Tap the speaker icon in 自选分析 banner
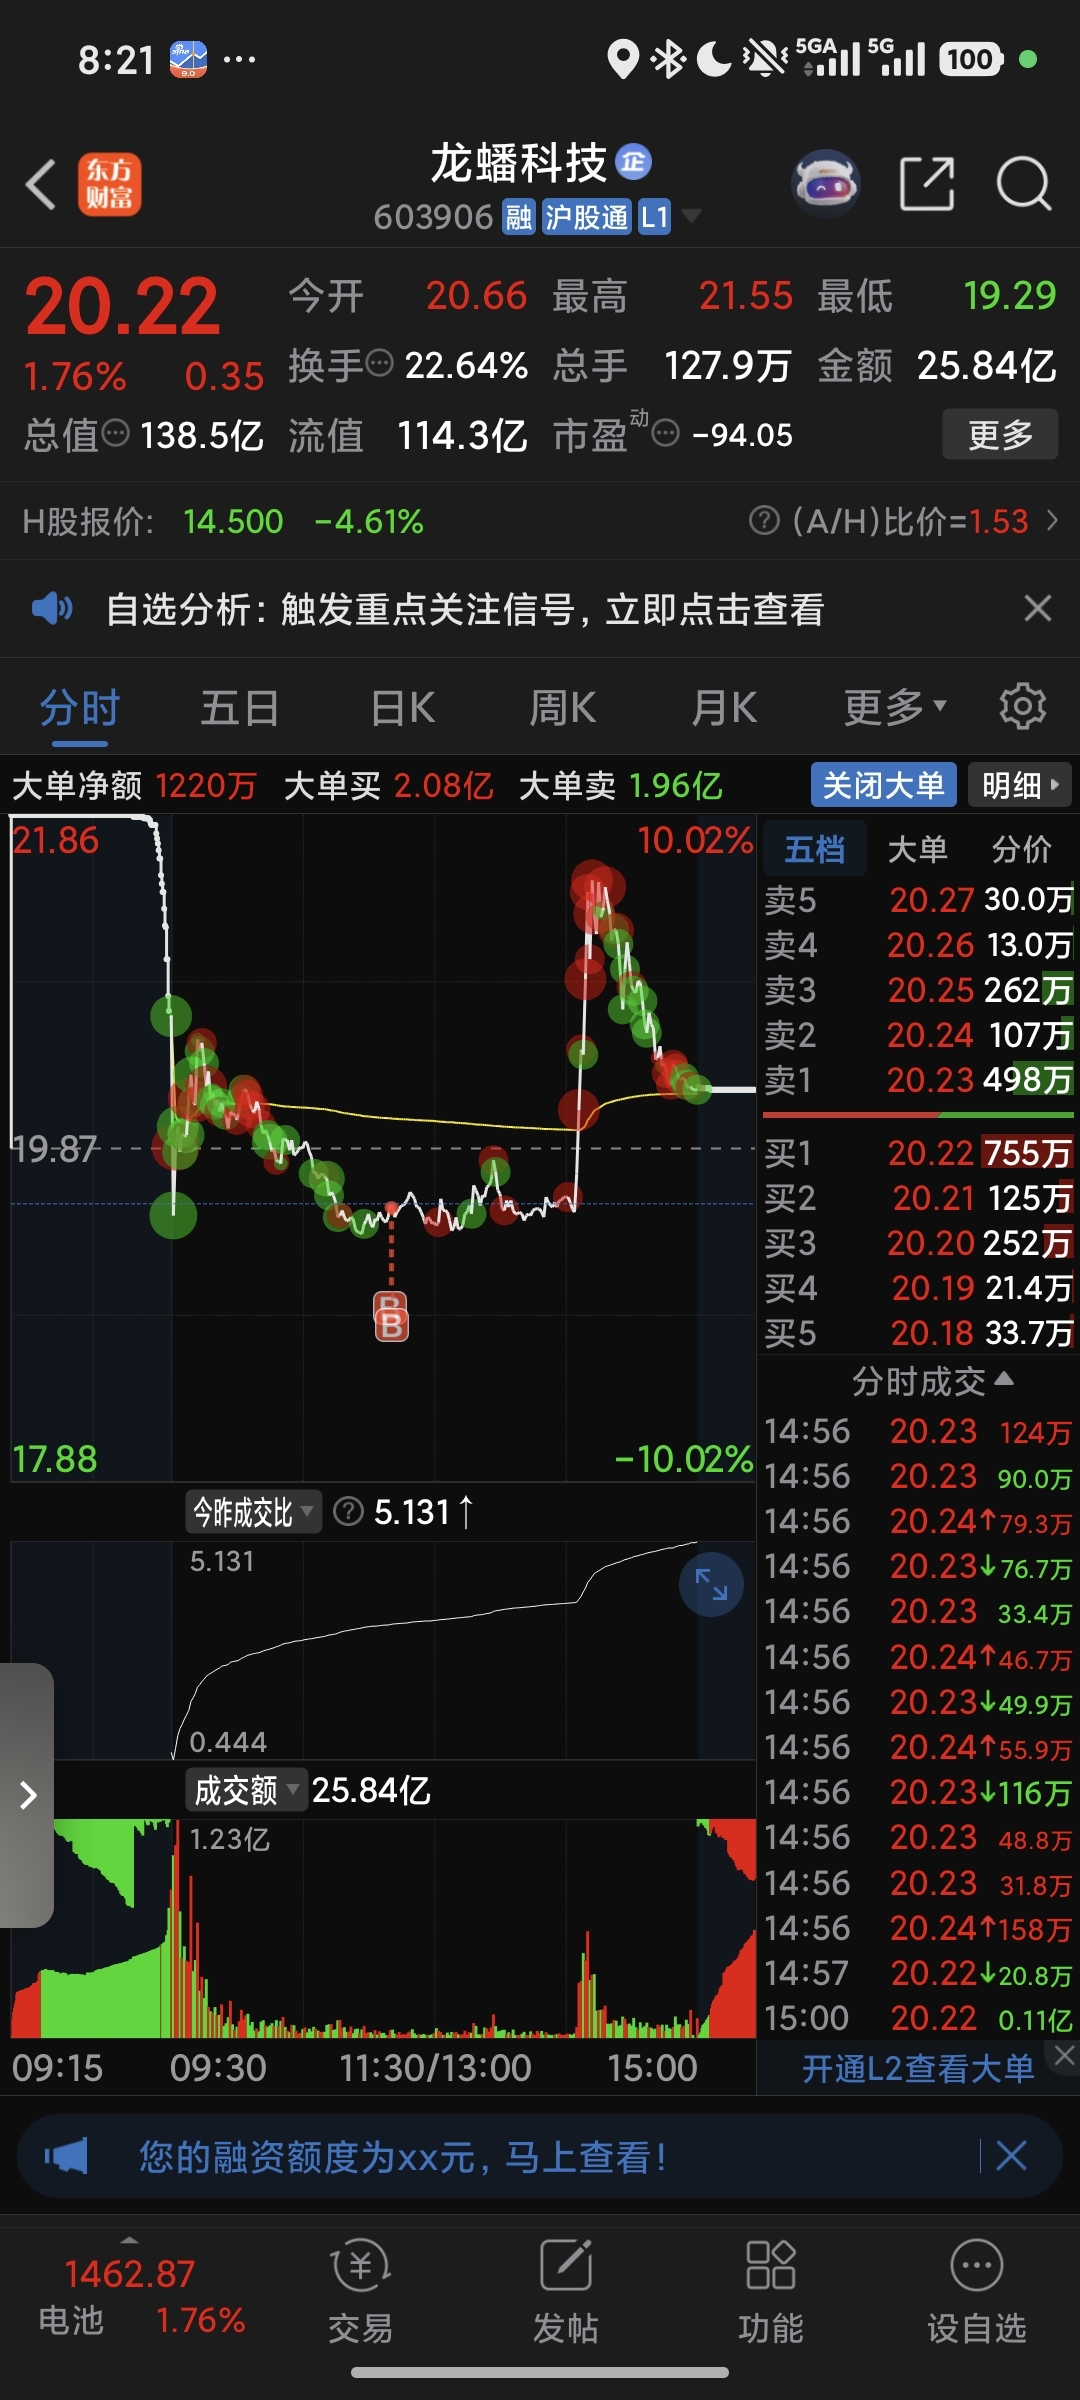This screenshot has height=2400, width=1080. click(x=52, y=608)
